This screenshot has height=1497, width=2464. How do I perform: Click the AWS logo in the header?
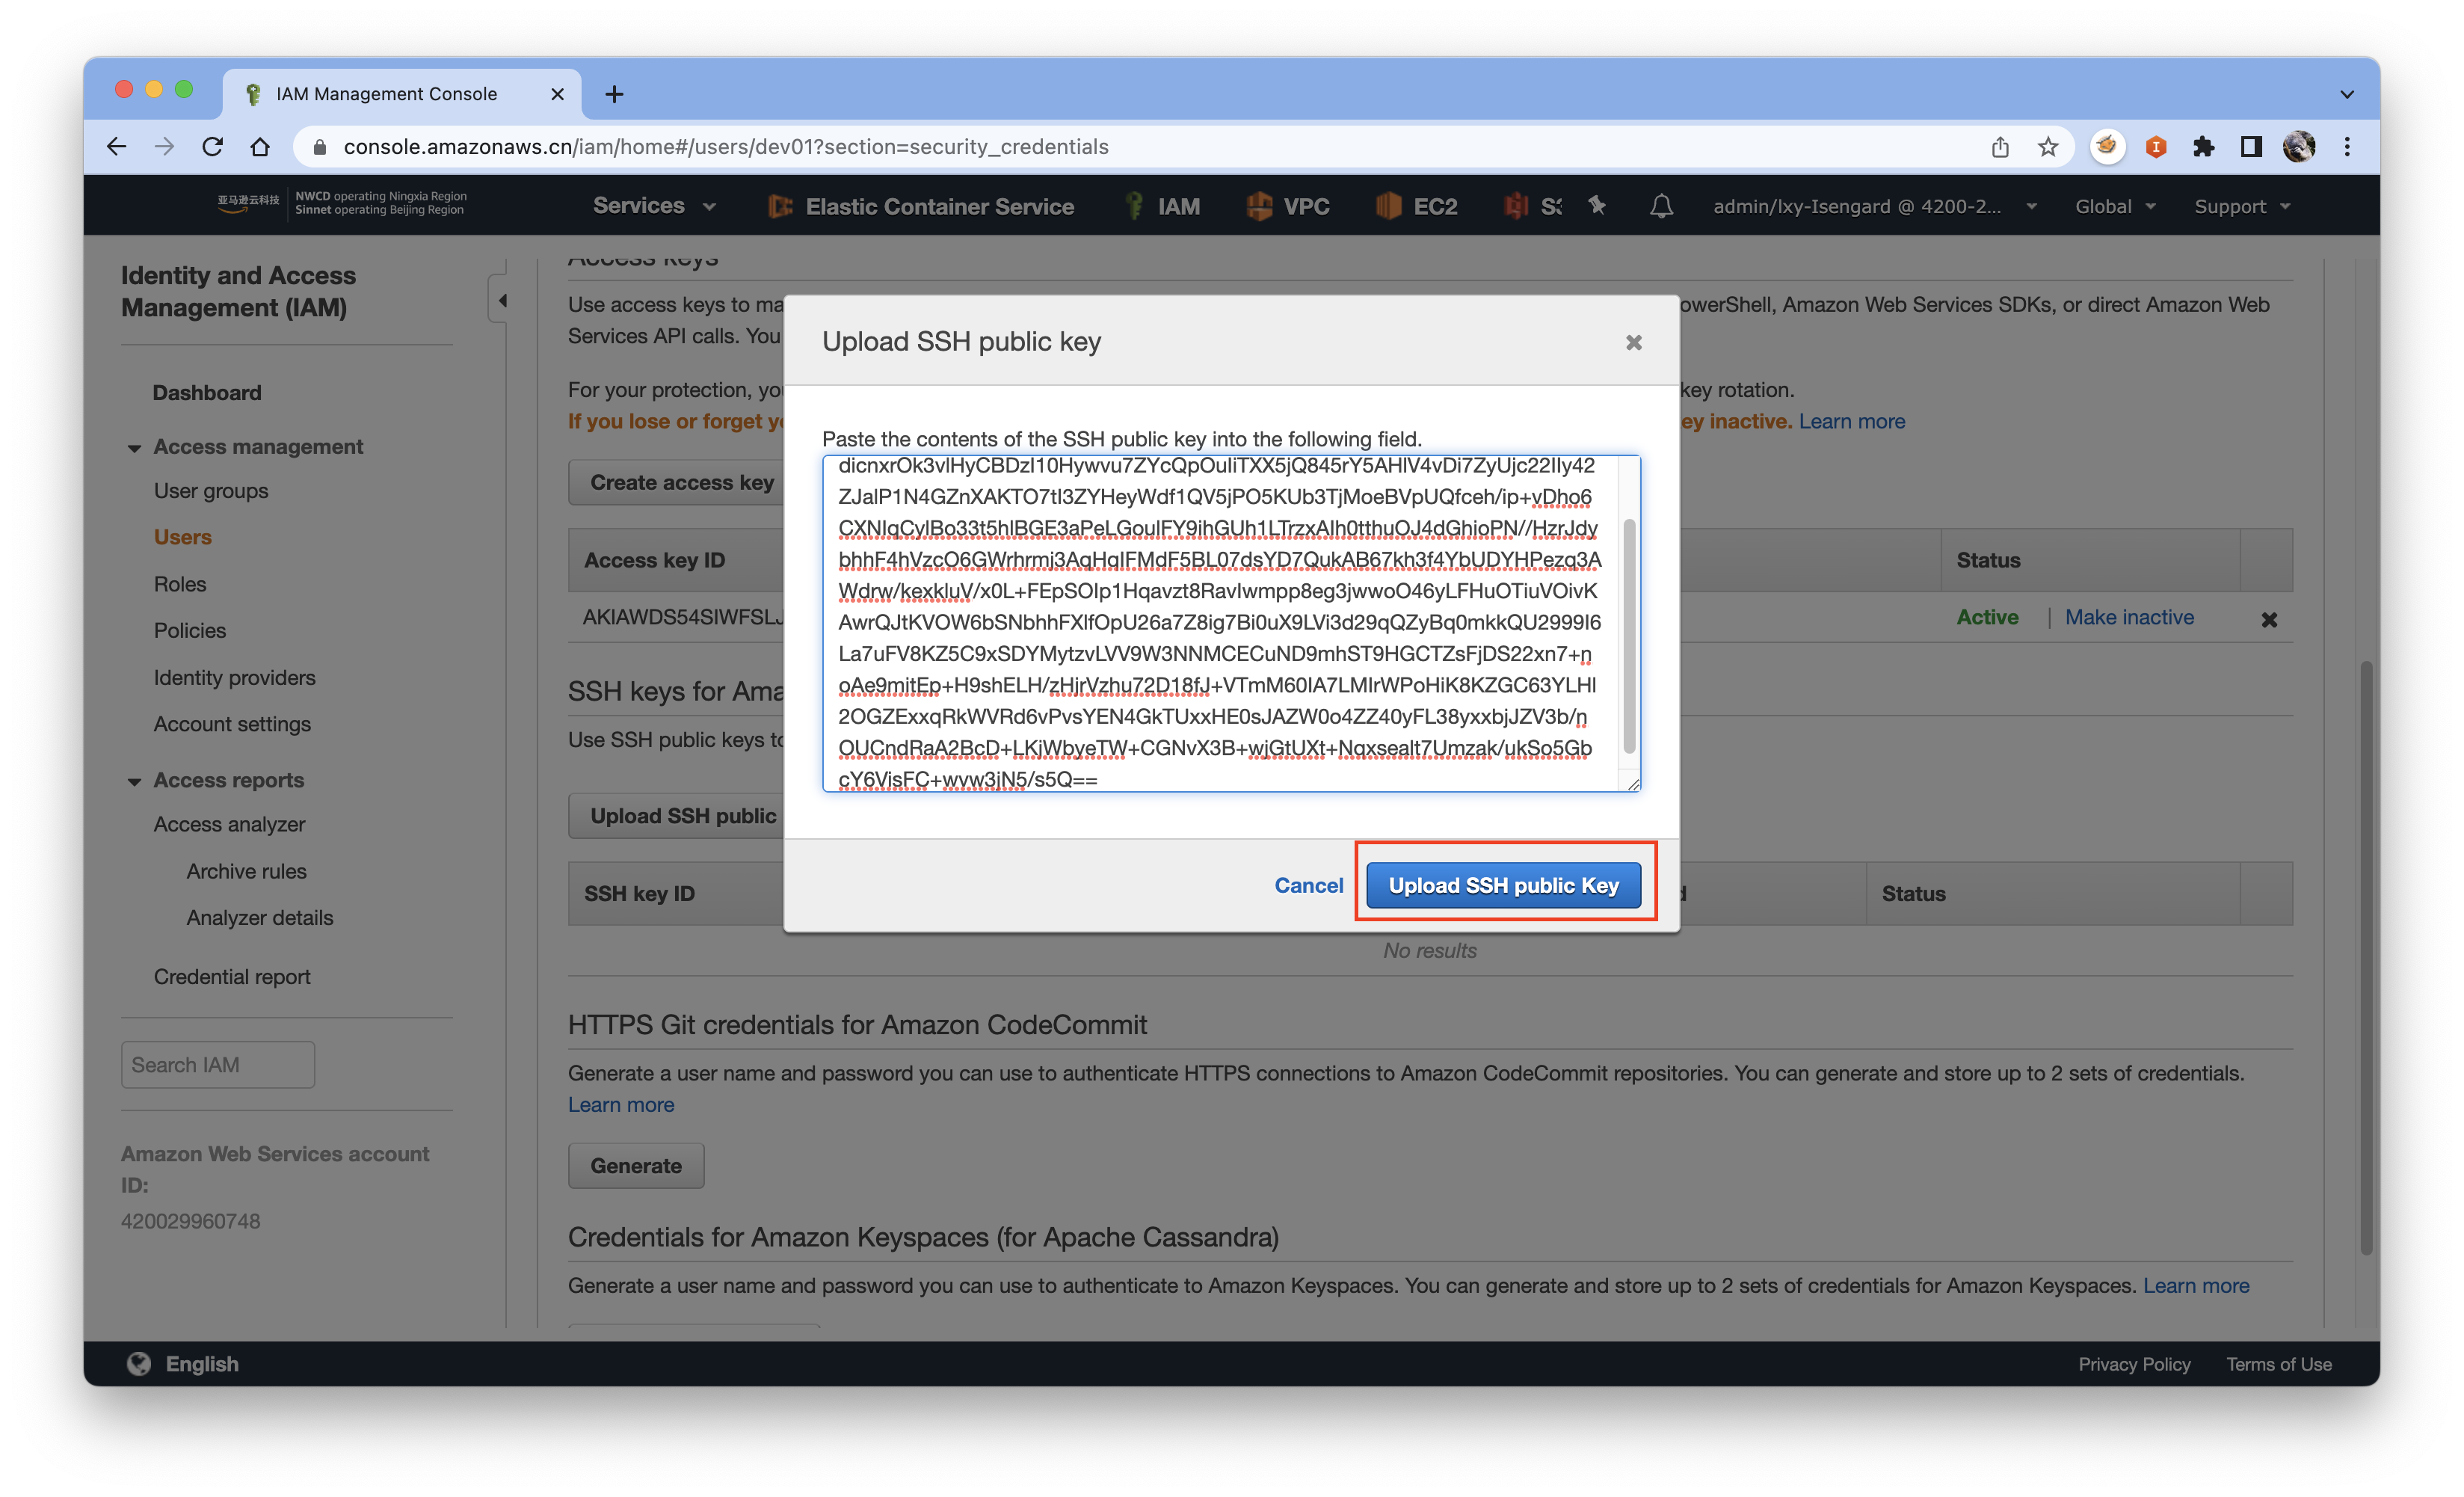point(248,203)
